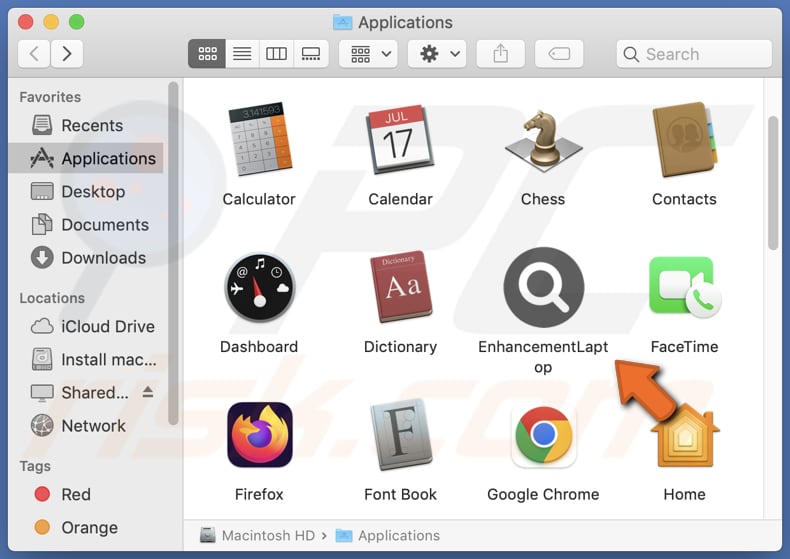Screen dimensions: 790x559
Task: Click the Calculator label text
Action: [x=259, y=199]
